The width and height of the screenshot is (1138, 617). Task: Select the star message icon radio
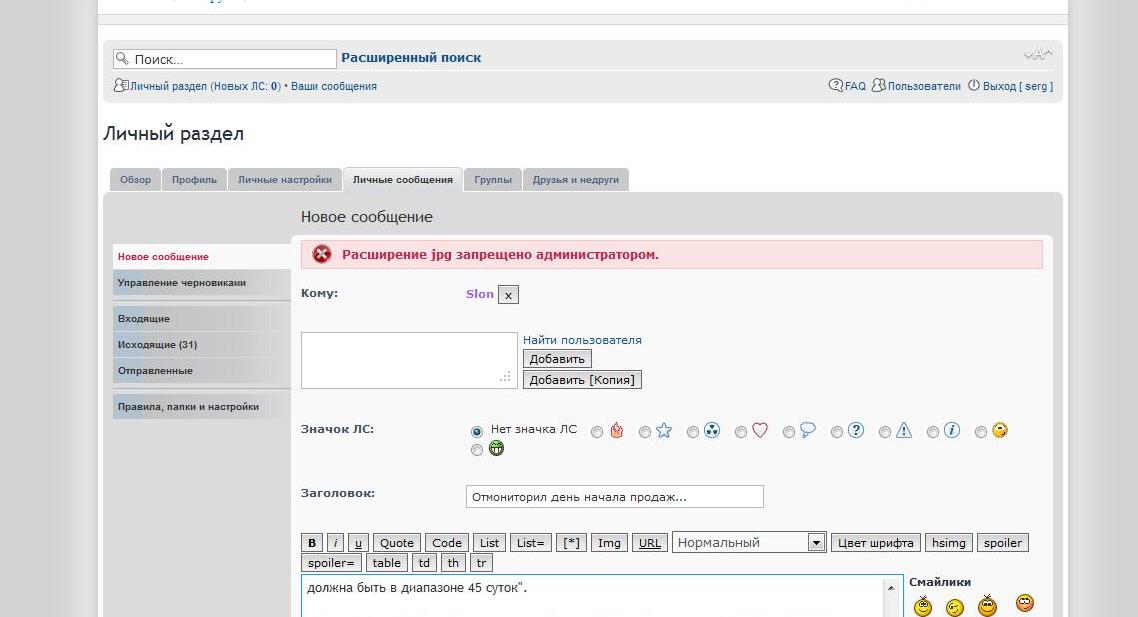click(x=645, y=432)
